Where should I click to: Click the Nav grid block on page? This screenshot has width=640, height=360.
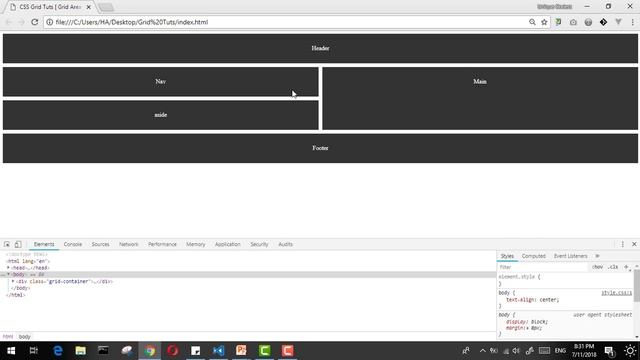160,82
